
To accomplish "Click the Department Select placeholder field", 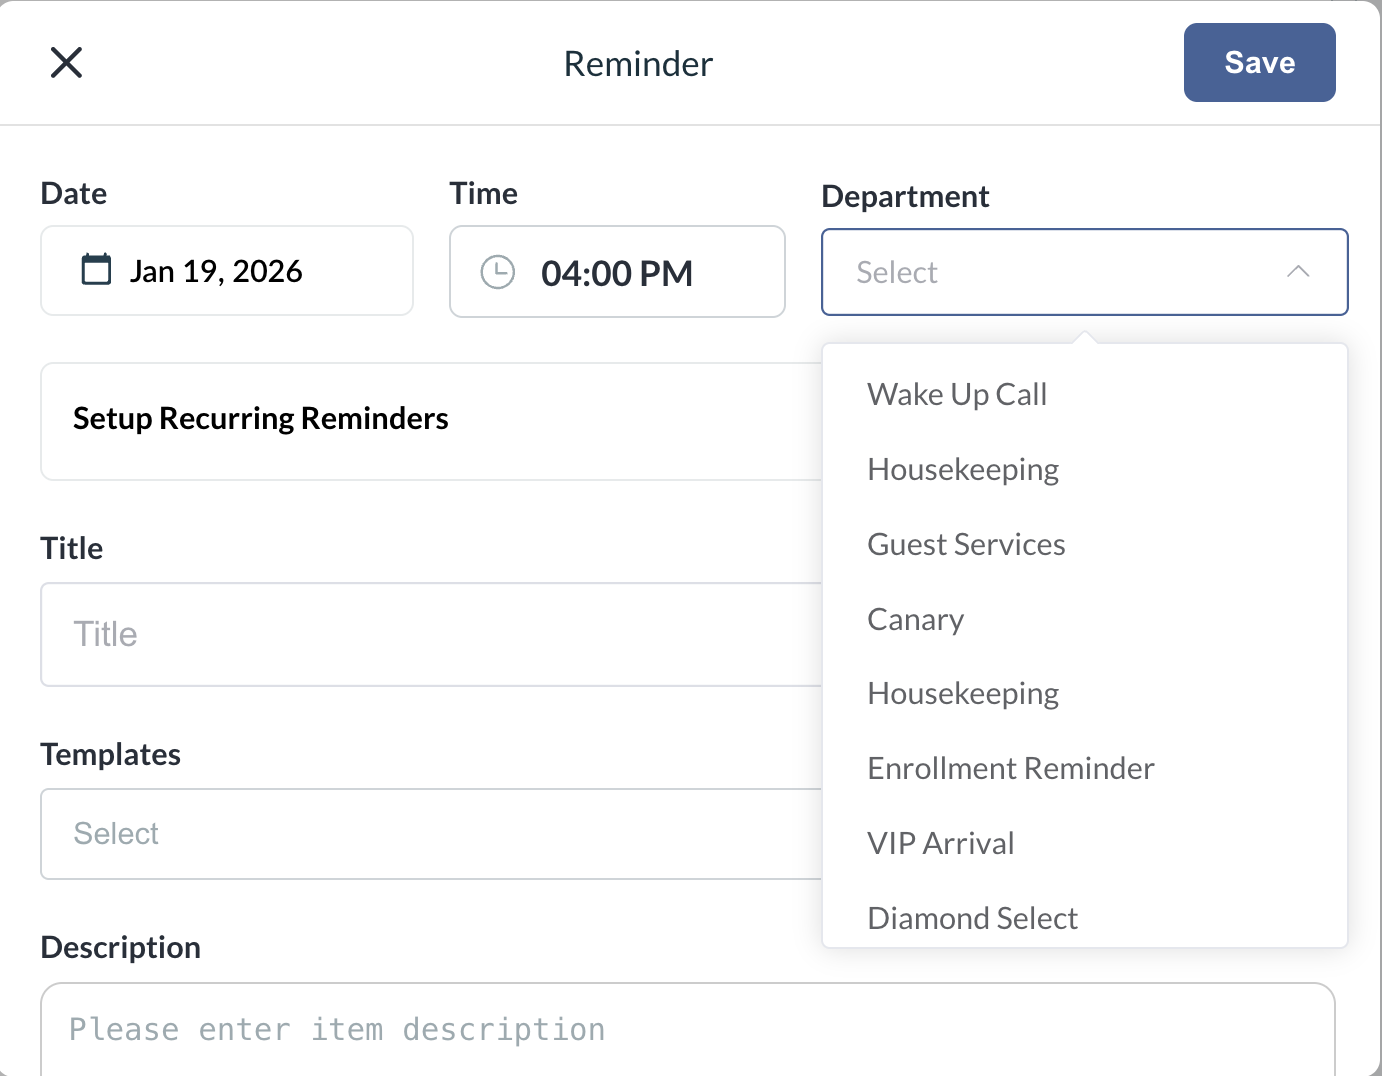I will point(1085,272).
